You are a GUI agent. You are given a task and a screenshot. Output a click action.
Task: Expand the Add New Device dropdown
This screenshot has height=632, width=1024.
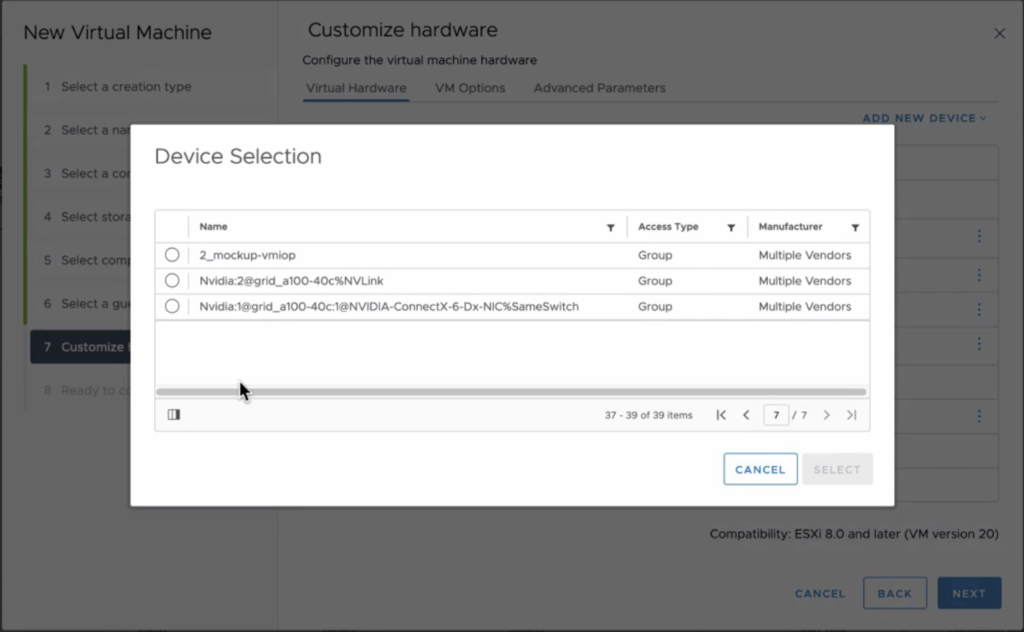[924, 118]
